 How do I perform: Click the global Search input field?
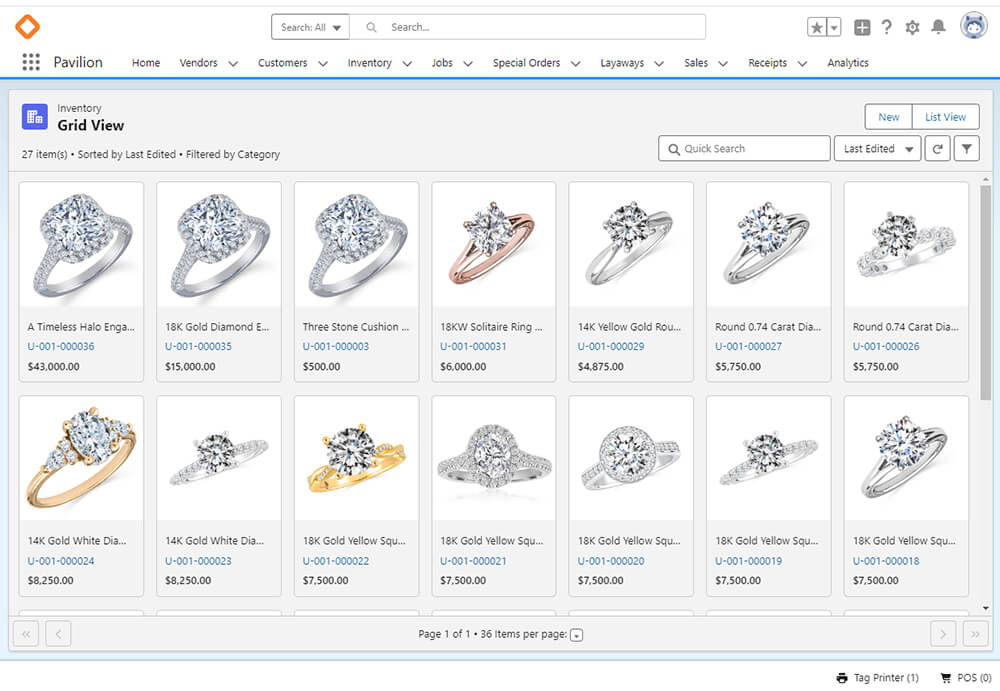[x=528, y=27]
